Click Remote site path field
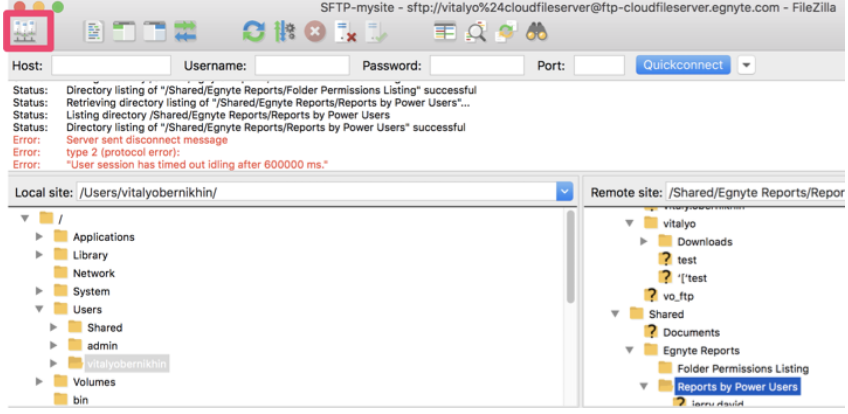848x414 pixels. click(756, 192)
